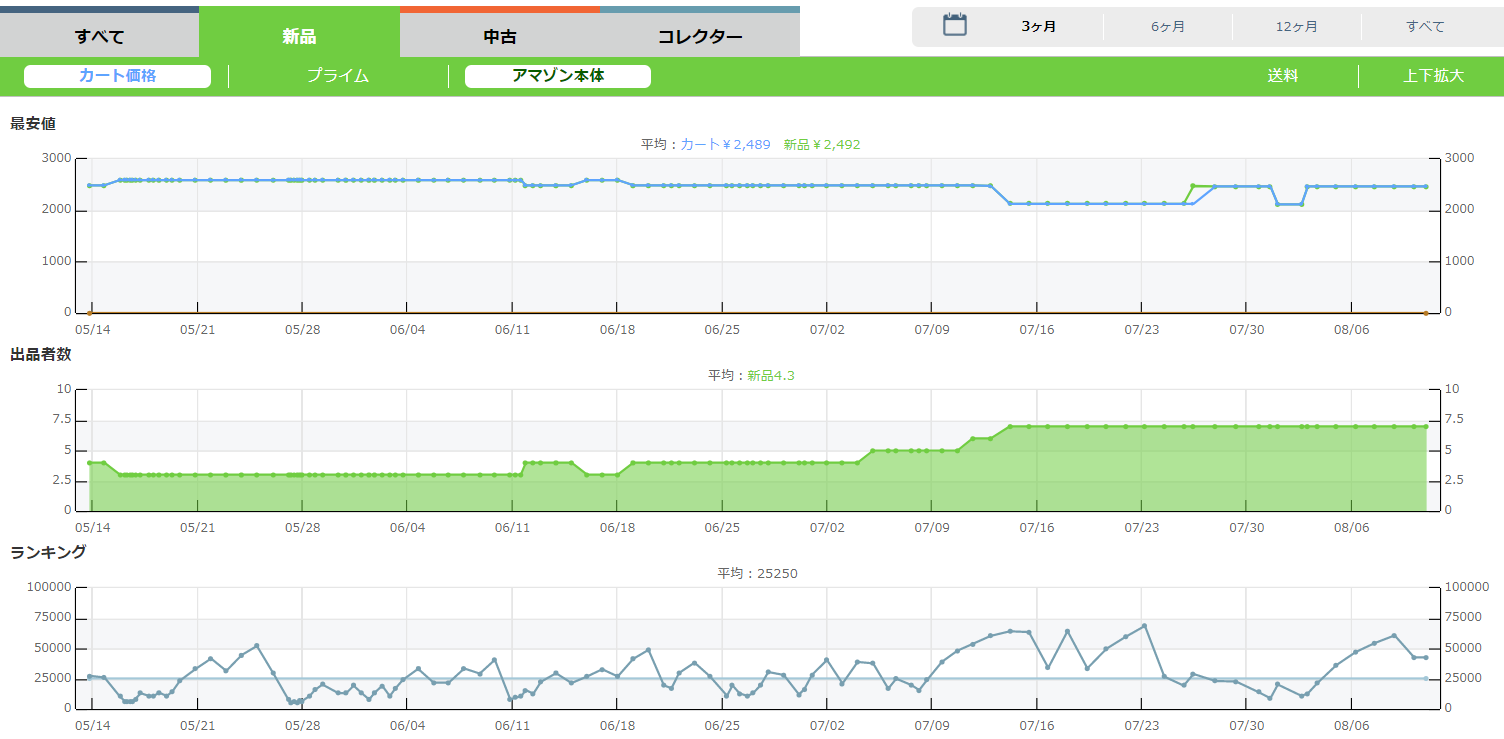The height and width of the screenshot is (739, 1504).
Task: Toggle the アマゾン本体 filter
Action: point(558,76)
